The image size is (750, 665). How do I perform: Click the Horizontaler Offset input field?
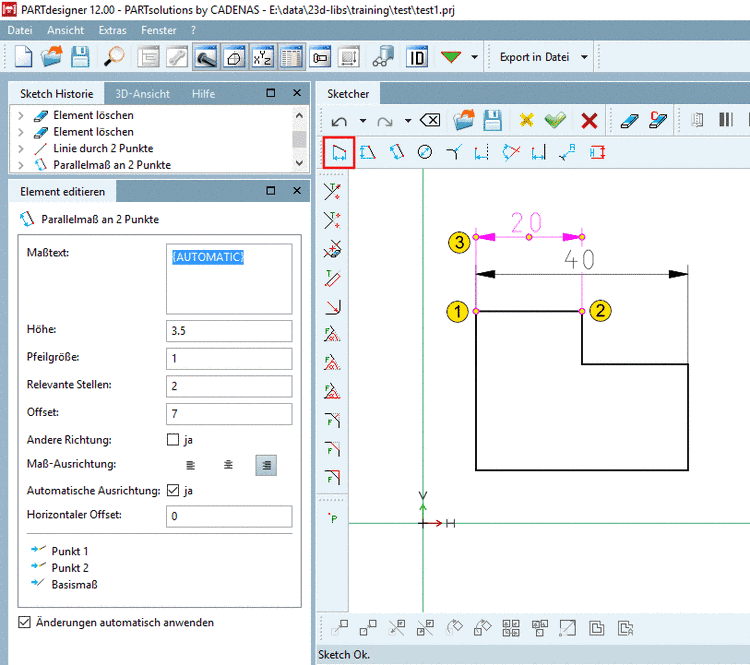(x=229, y=516)
